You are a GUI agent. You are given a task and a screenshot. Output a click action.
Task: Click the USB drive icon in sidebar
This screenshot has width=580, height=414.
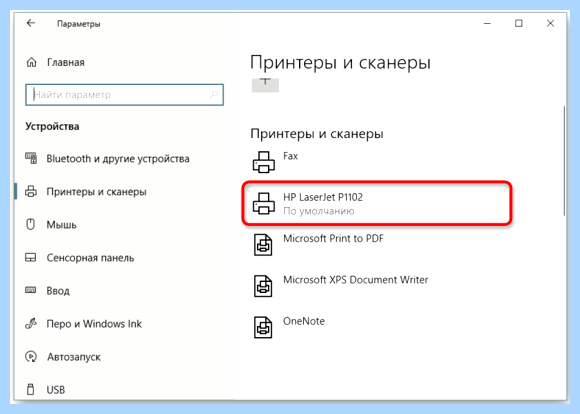[x=31, y=389]
